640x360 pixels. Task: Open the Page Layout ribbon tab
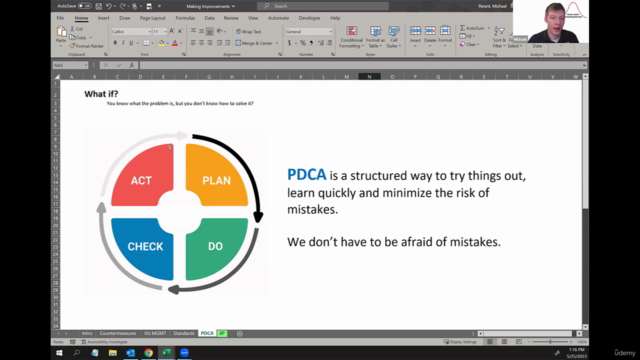(x=152, y=18)
